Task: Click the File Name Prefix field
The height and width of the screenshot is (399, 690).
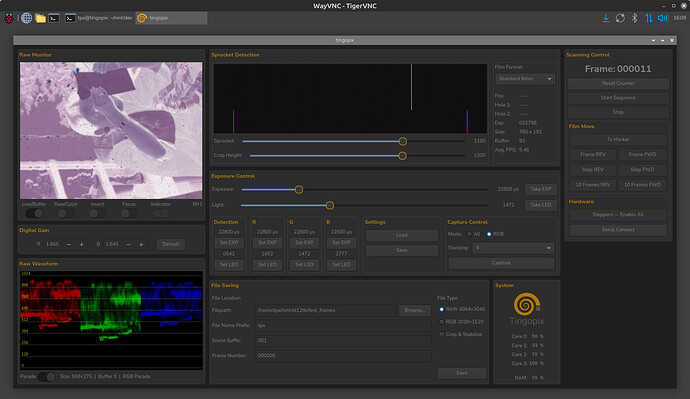Action: [343, 326]
